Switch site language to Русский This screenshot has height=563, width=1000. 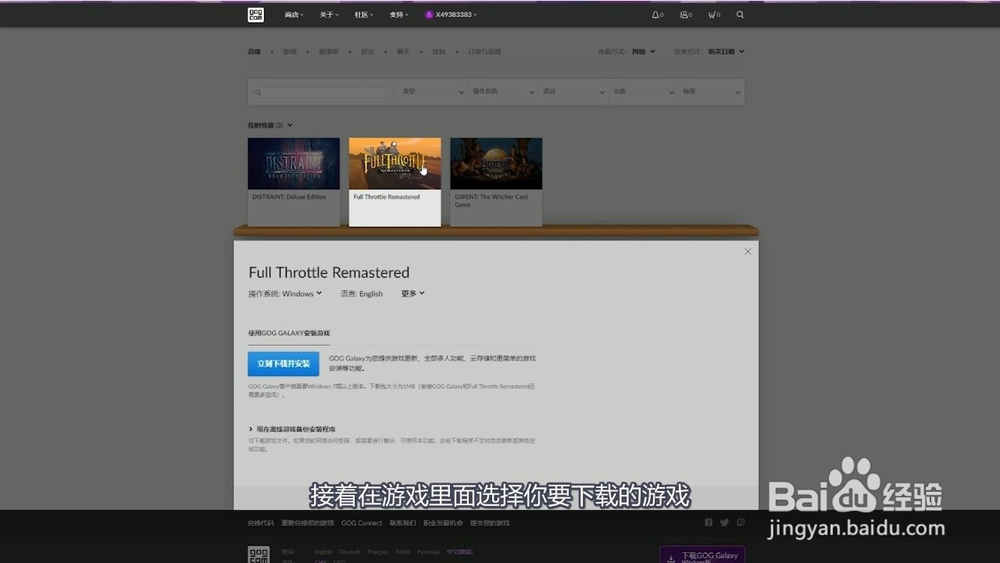(x=428, y=552)
